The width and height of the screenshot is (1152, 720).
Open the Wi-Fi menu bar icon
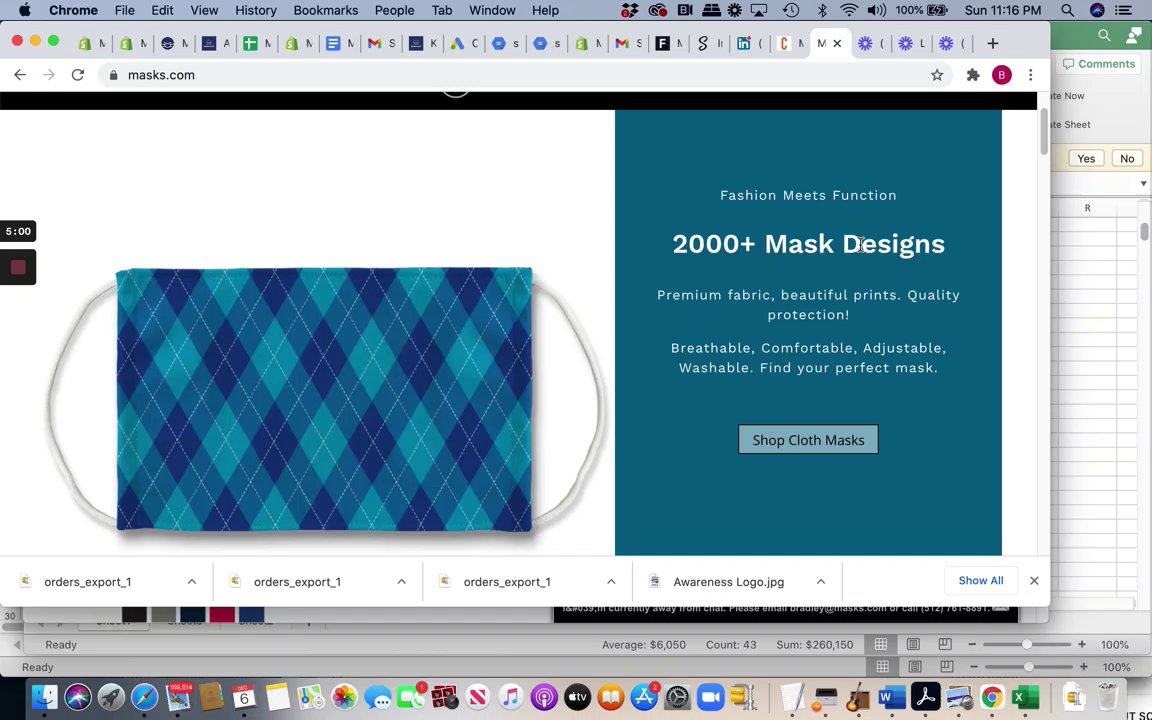(849, 10)
